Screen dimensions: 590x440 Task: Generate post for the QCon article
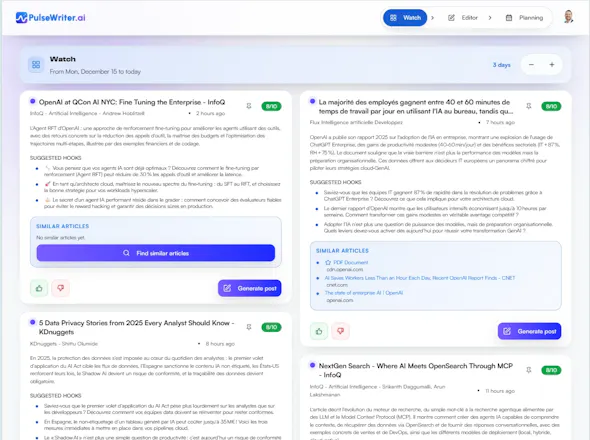tap(249, 288)
